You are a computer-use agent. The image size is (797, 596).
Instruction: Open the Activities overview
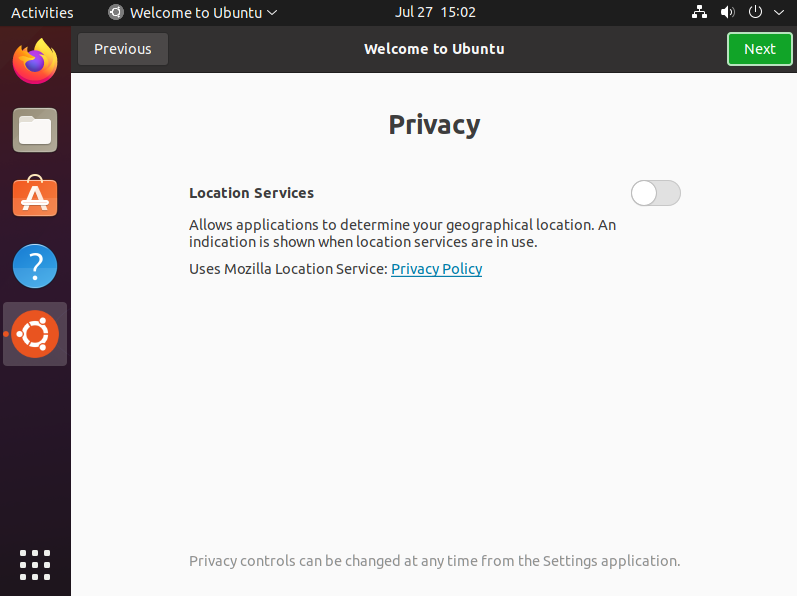42,12
